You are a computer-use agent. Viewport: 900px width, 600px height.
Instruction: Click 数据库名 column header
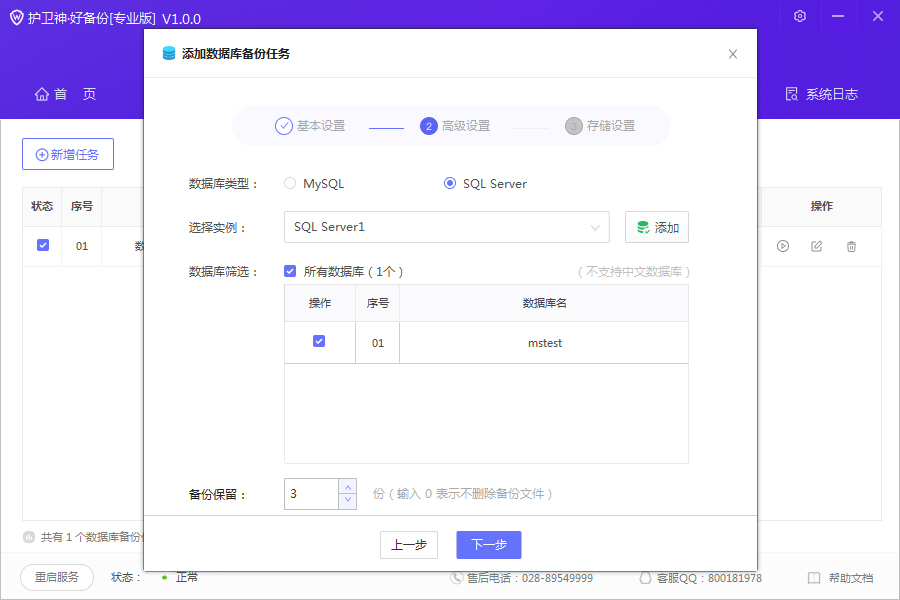pos(544,303)
